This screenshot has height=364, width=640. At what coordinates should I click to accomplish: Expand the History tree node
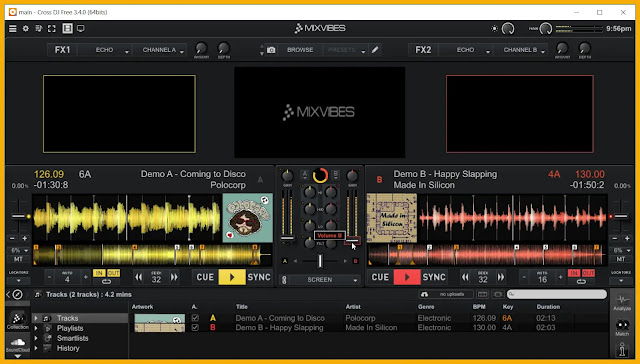[x=36, y=348]
